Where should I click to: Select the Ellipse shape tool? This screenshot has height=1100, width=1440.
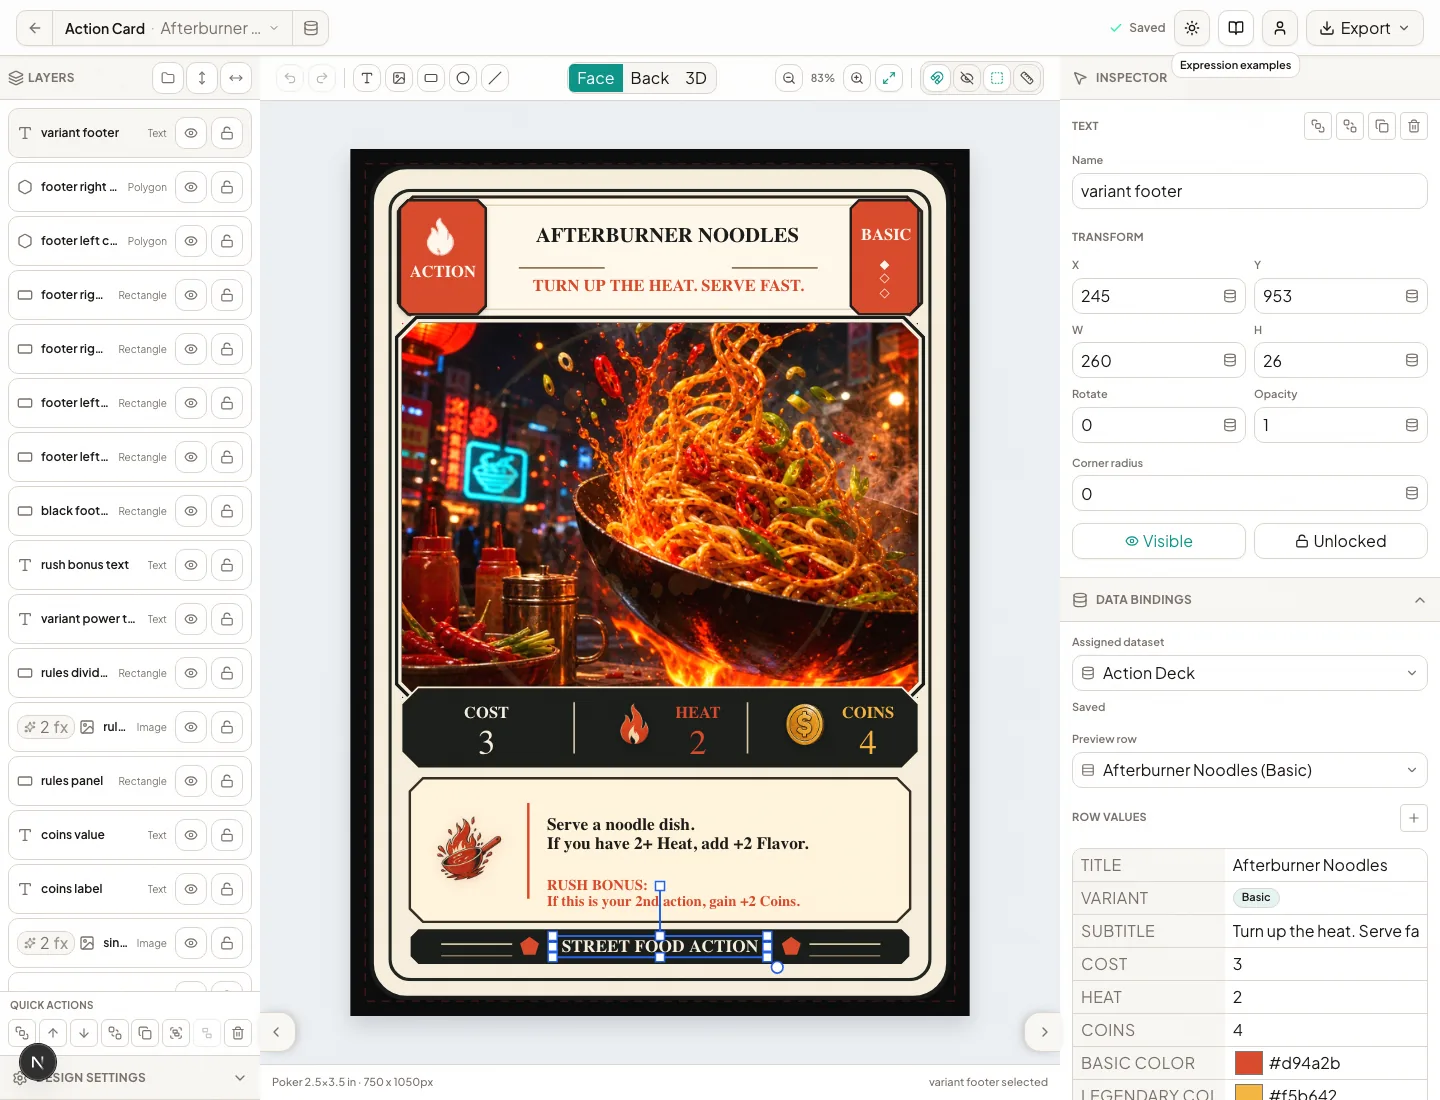463,78
